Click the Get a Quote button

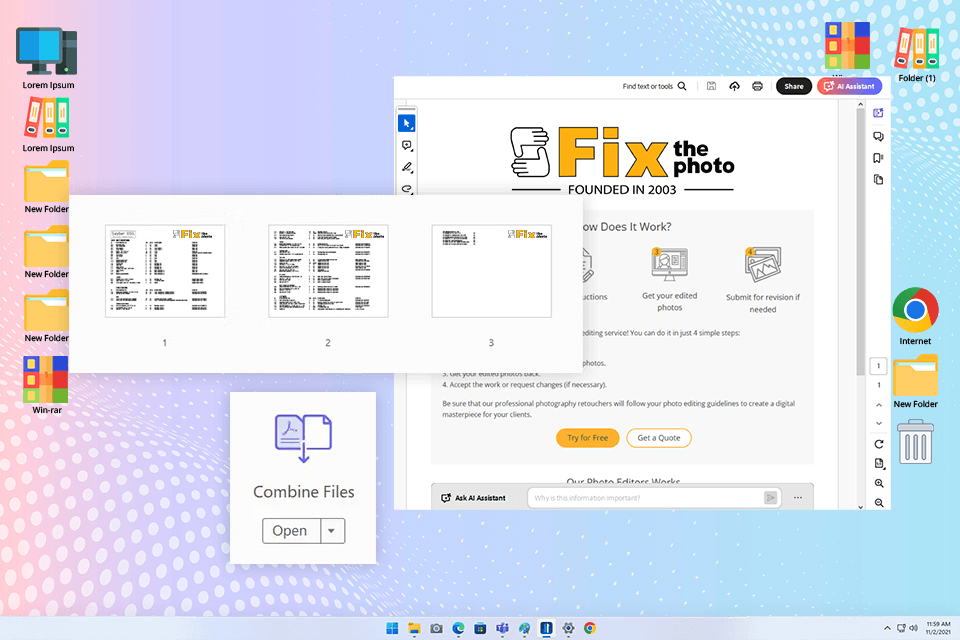click(x=659, y=438)
